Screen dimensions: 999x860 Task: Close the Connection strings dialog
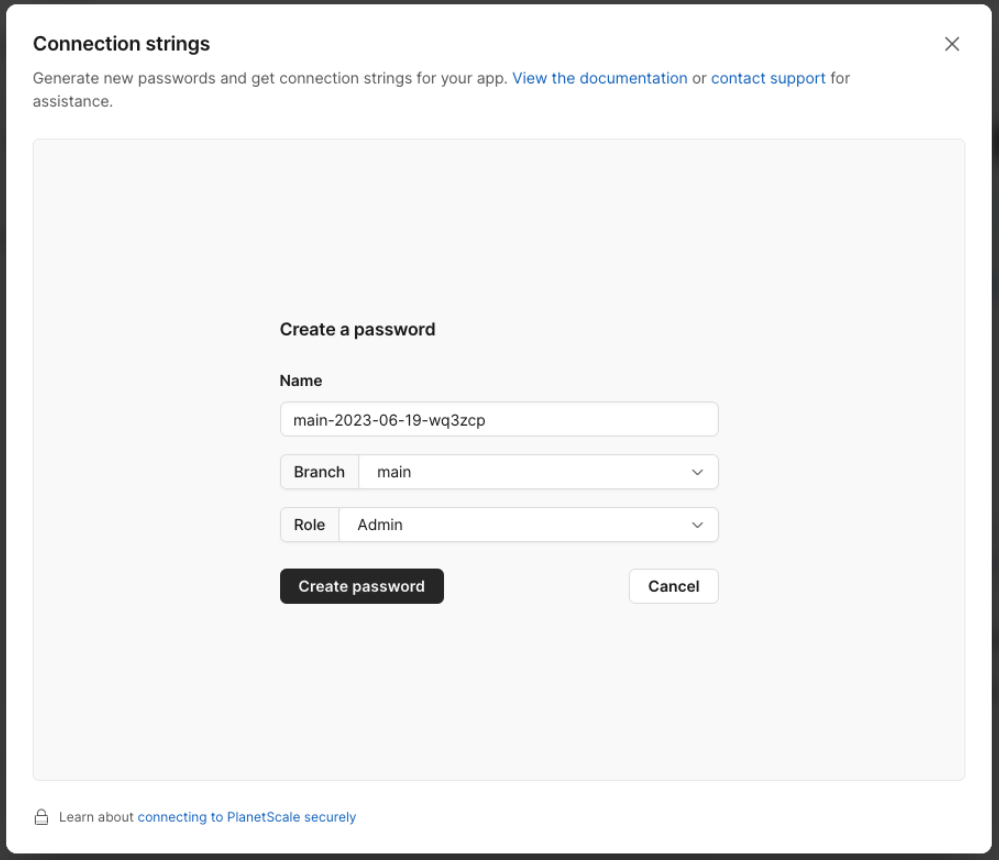(x=951, y=44)
